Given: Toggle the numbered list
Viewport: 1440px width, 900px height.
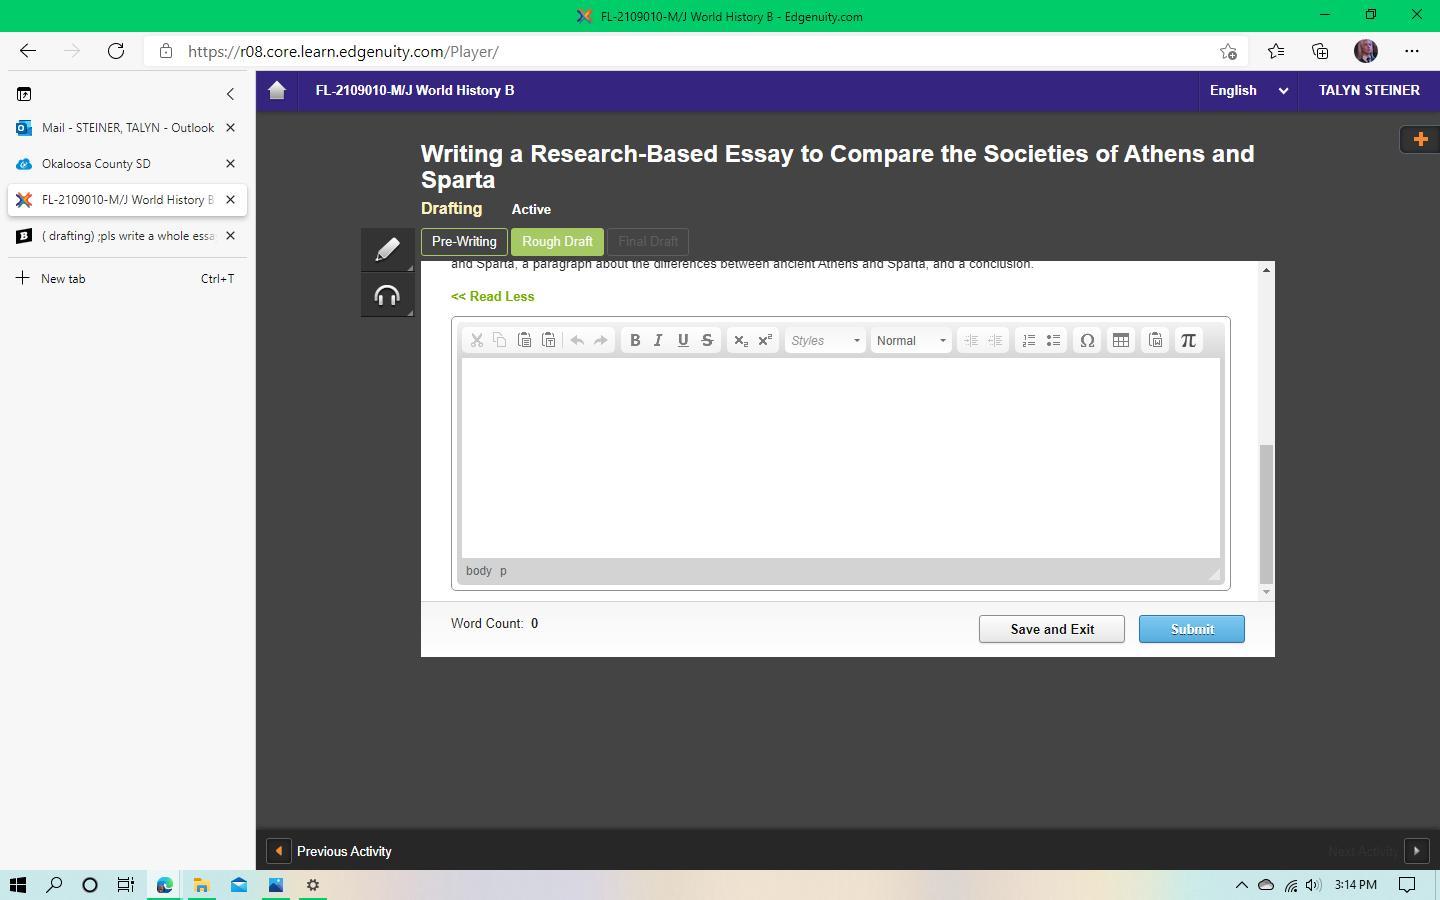Looking at the screenshot, I should click(x=1029, y=341).
